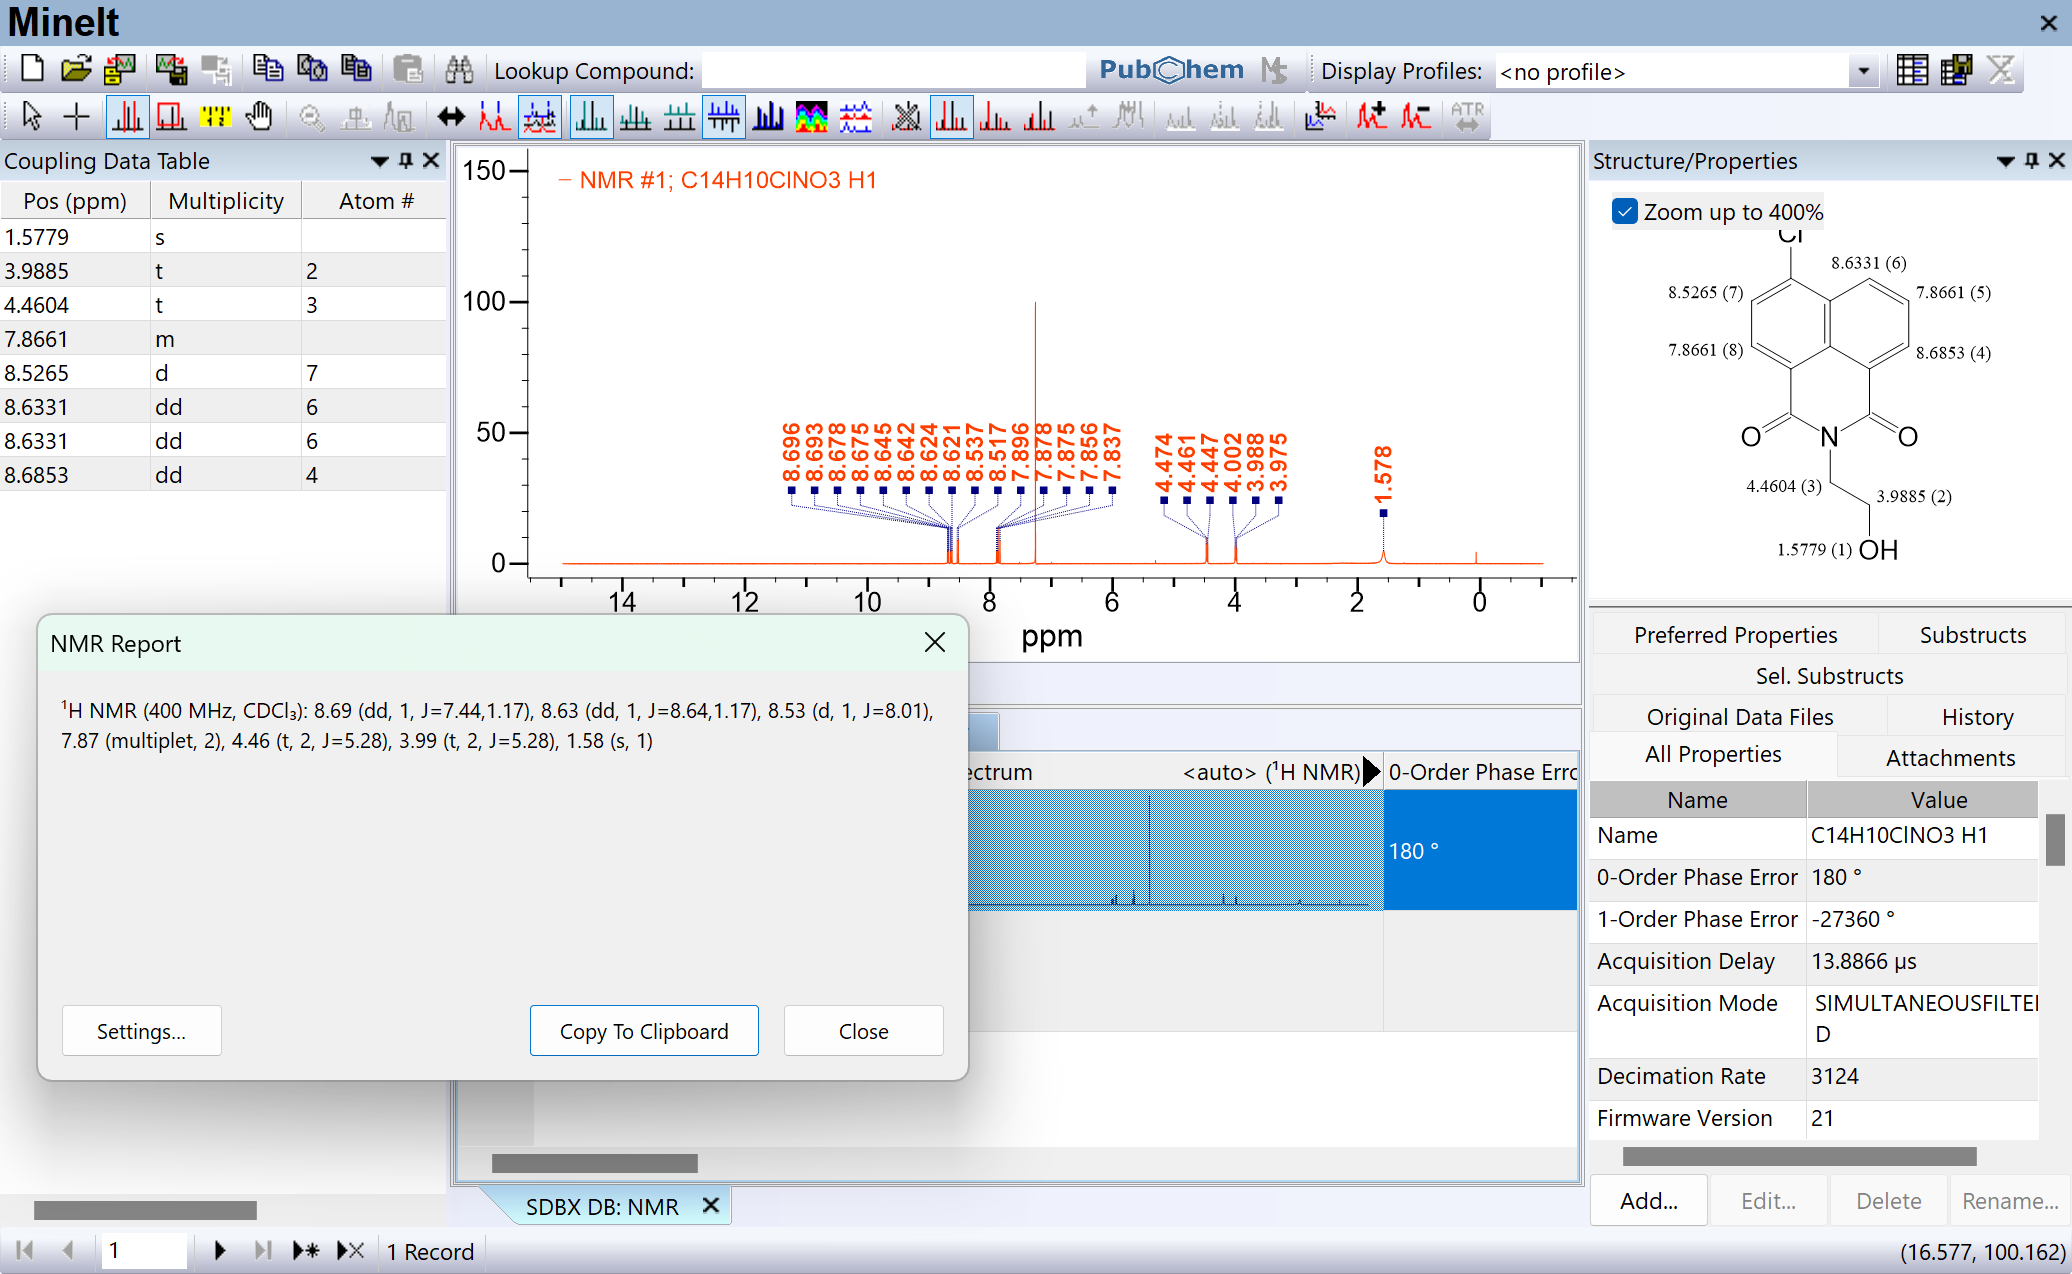Click the rainbow contour plot icon

pos(811,117)
